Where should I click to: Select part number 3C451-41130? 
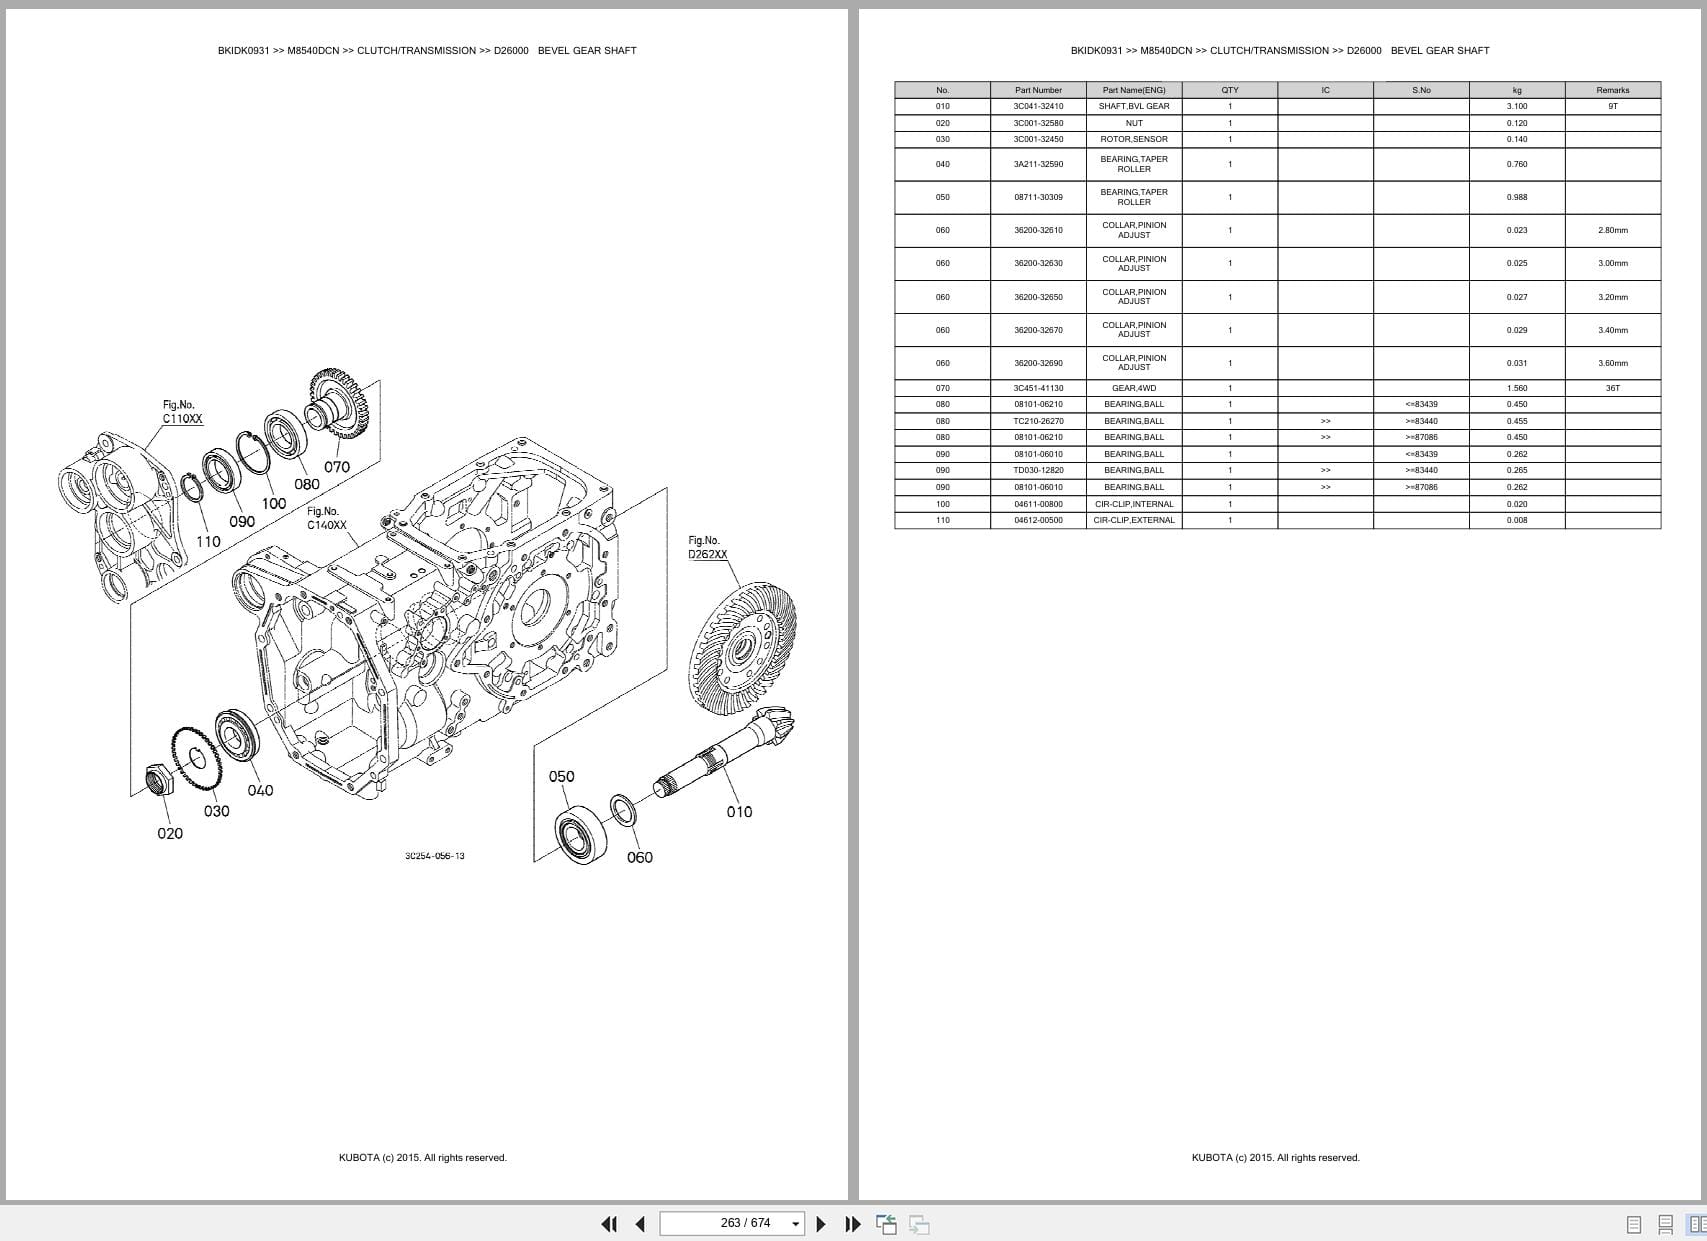click(1038, 388)
